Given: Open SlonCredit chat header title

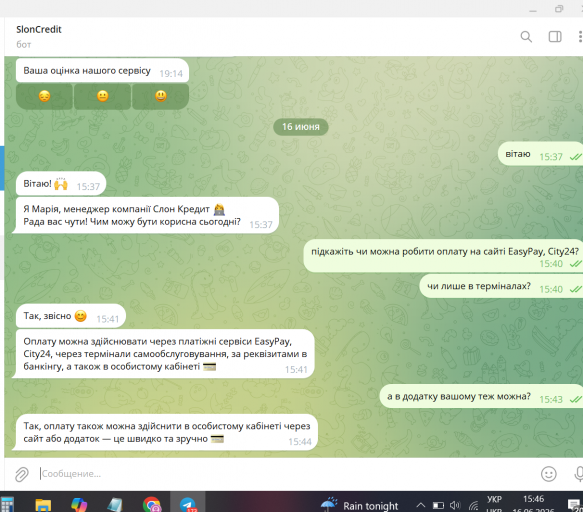Looking at the screenshot, I should tap(39, 29).
